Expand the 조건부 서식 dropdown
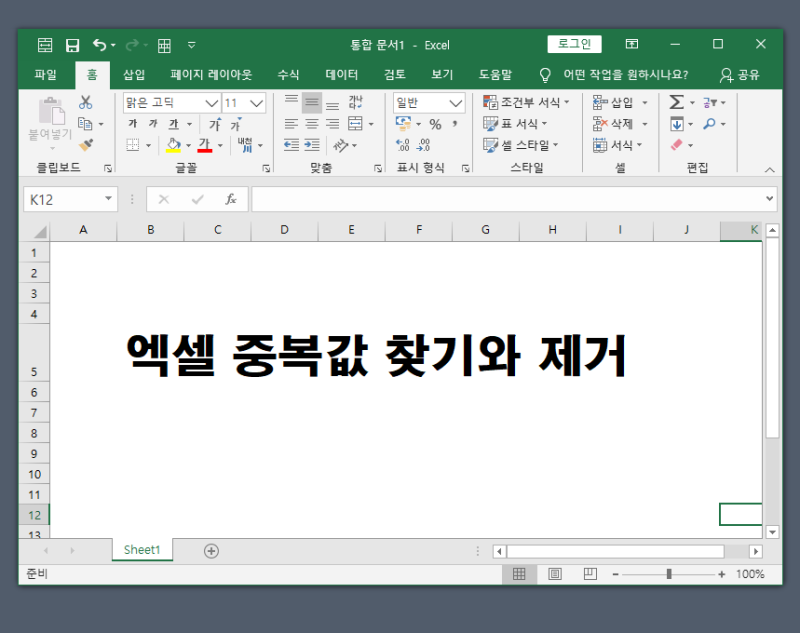 [x=527, y=102]
